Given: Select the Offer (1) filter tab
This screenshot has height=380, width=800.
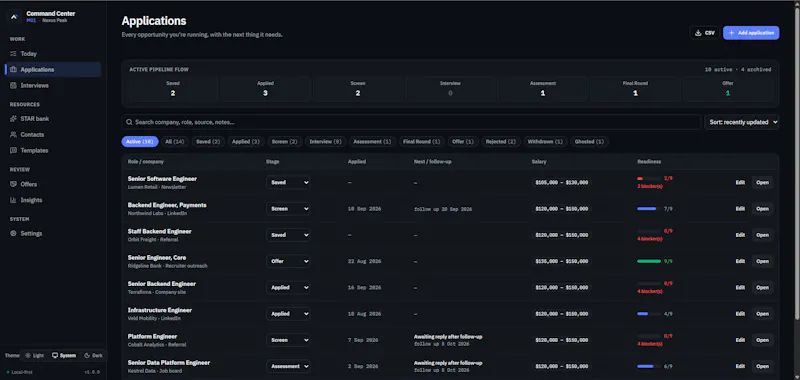Looking at the screenshot, I should tap(463, 142).
